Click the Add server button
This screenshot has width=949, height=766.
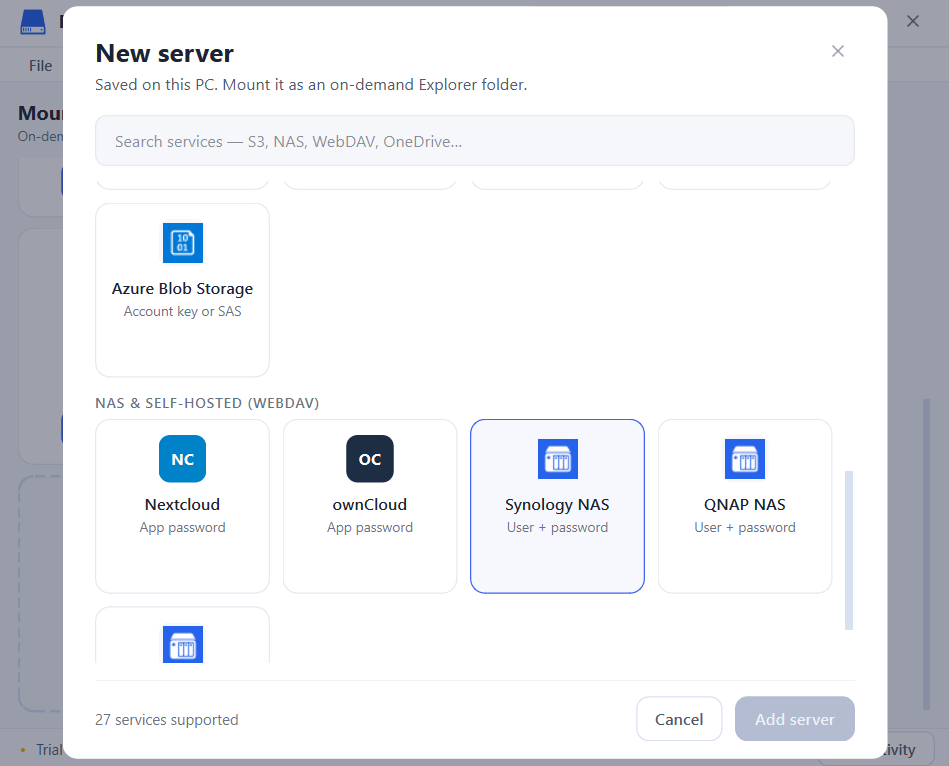tap(795, 719)
